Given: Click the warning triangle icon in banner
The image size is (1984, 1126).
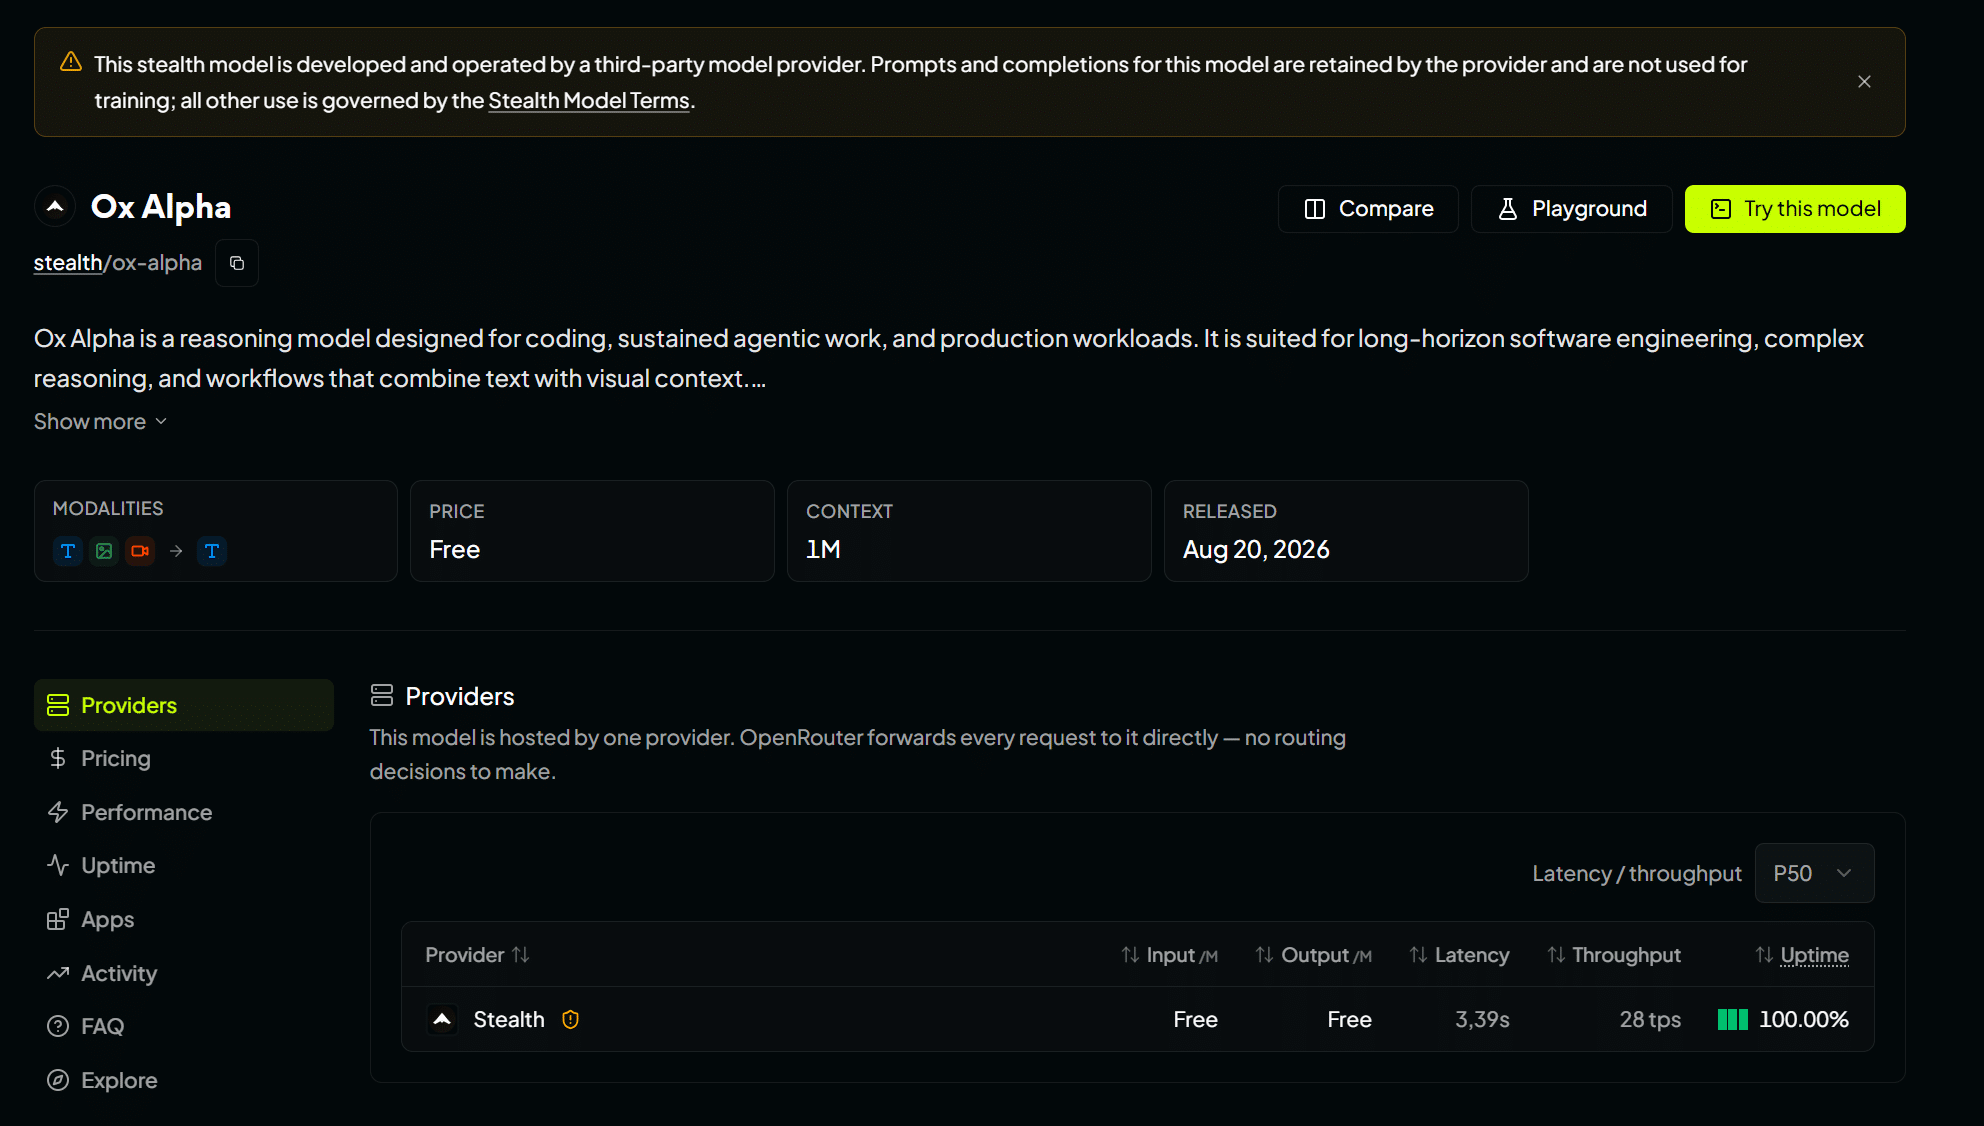Looking at the screenshot, I should tap(71, 62).
